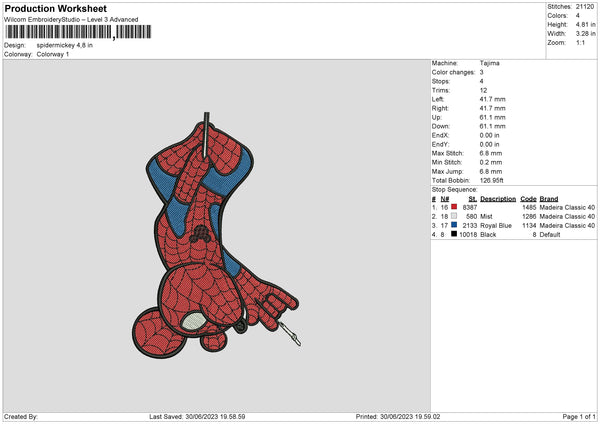Click the 'Royal Blue' description in row 3
This screenshot has width=600, height=424.
(496, 225)
